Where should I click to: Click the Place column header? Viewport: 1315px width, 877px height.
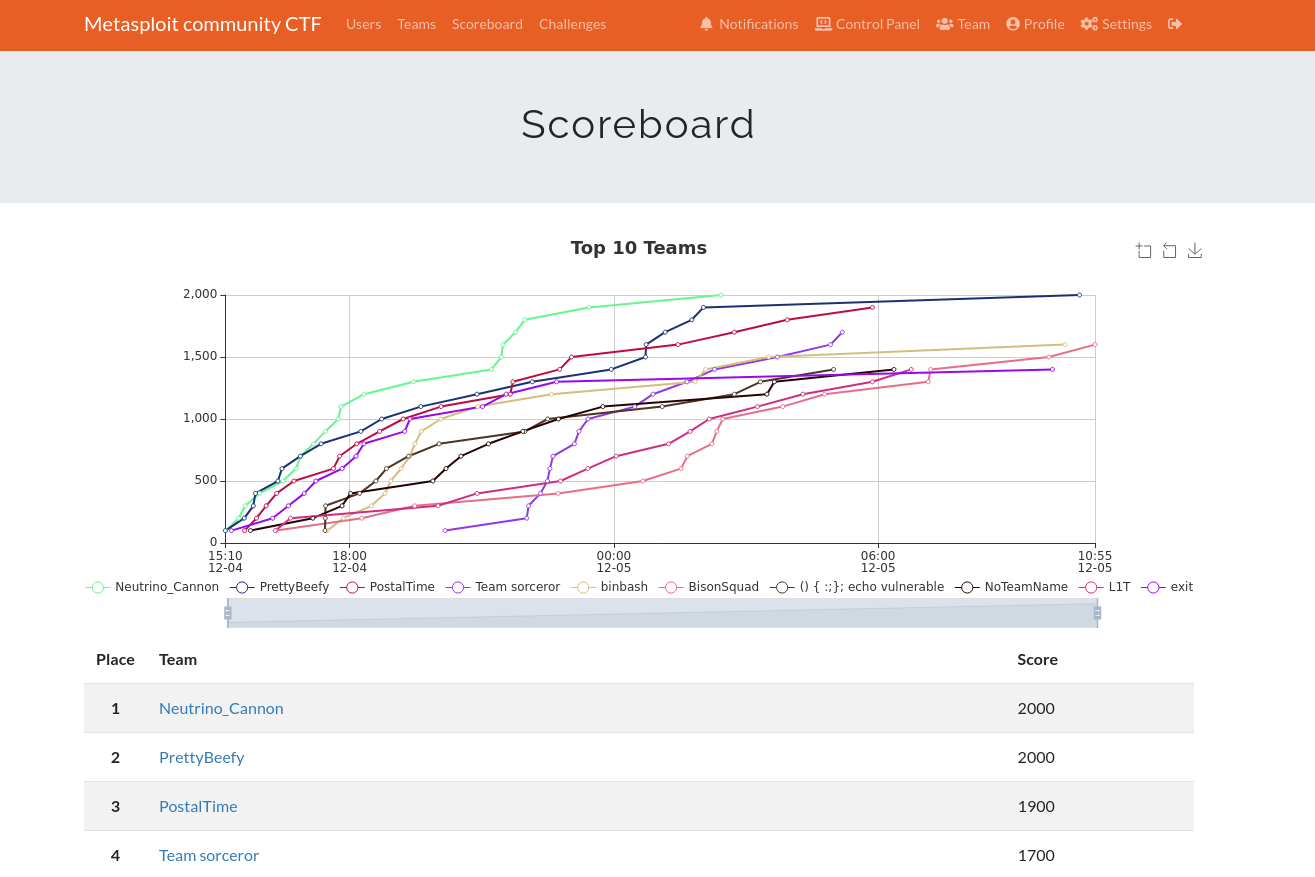click(x=115, y=659)
